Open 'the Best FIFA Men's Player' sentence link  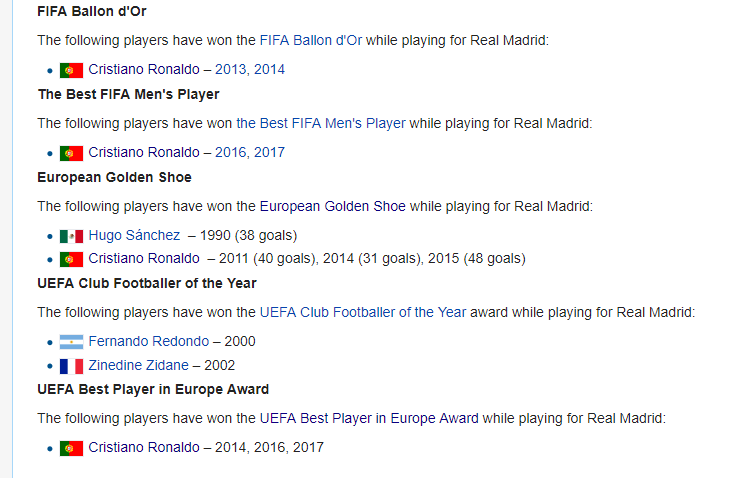(x=321, y=124)
